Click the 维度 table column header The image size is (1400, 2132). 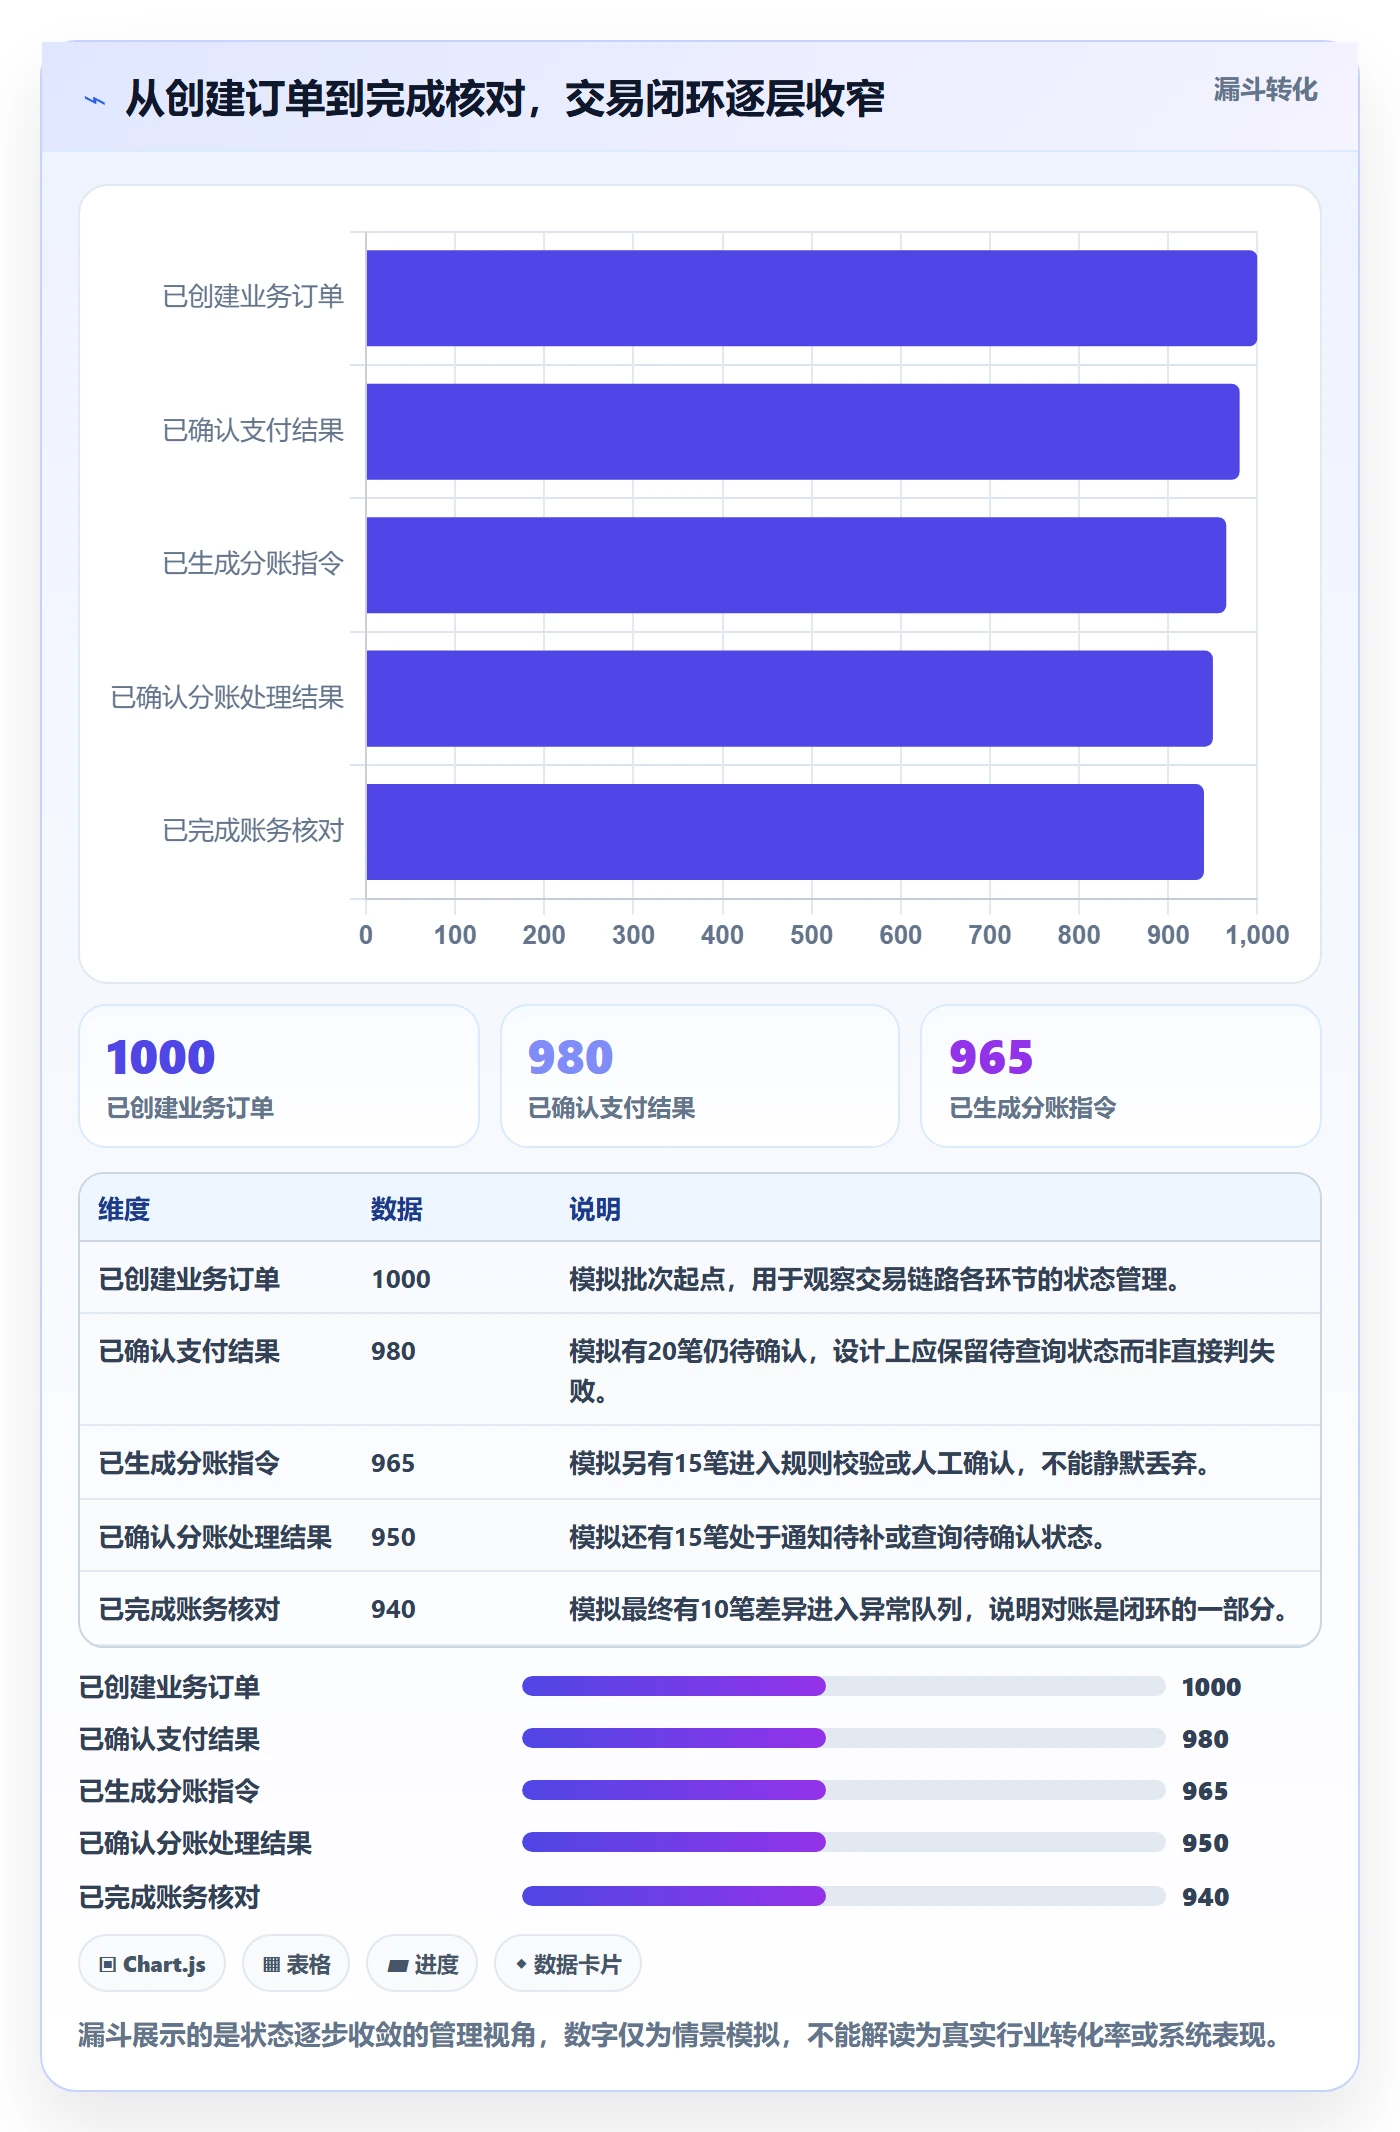tap(124, 1209)
